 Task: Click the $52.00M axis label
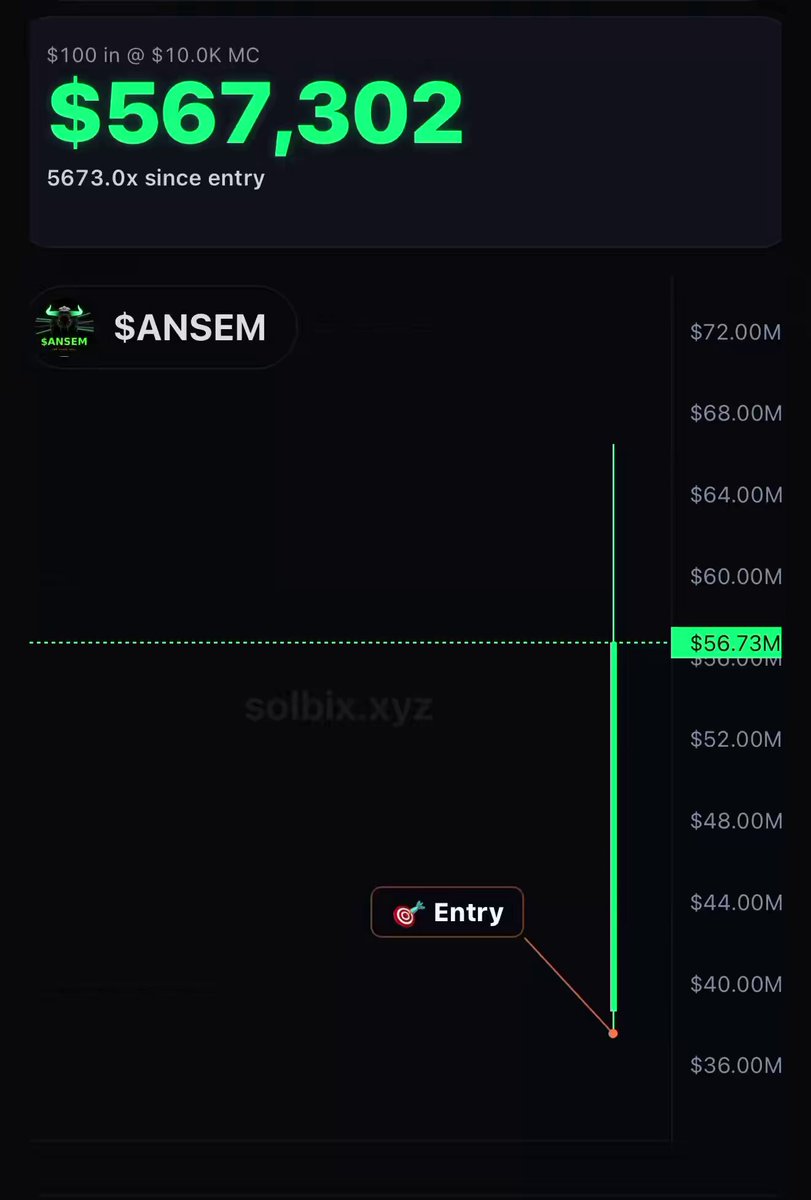point(735,739)
